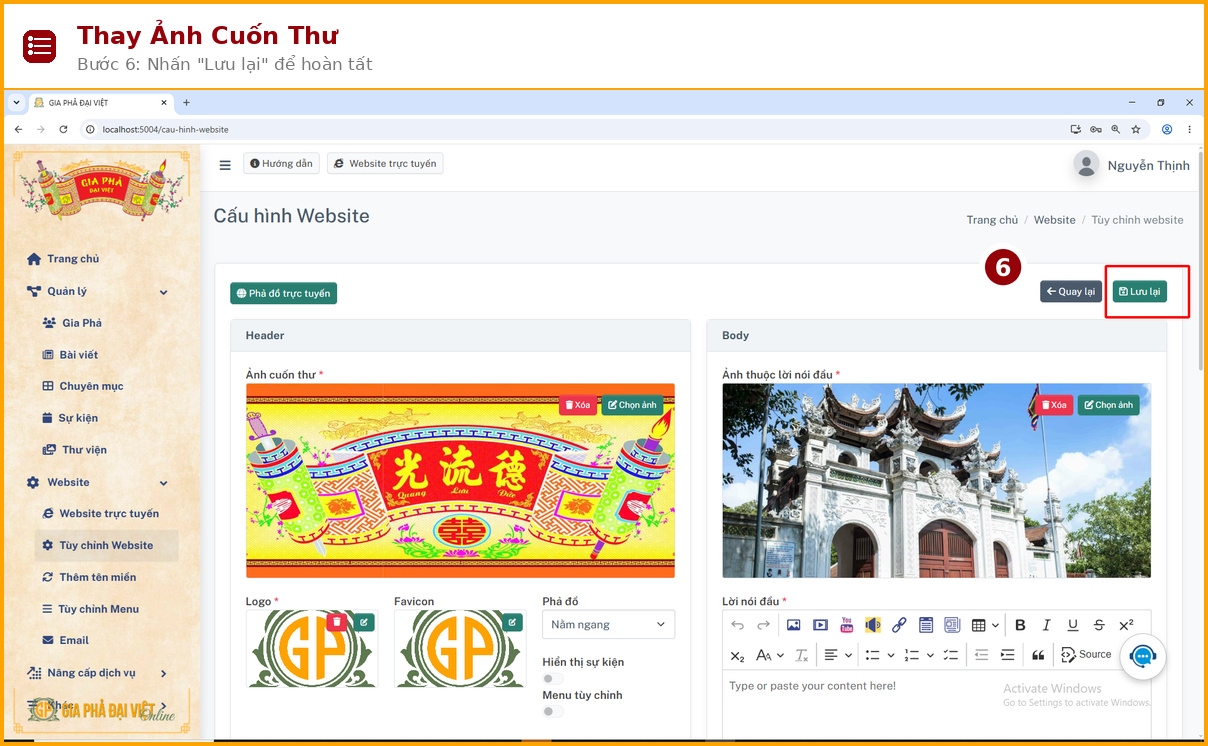Apply Underline formatting in the editor
The height and width of the screenshot is (746, 1208).
pyautogui.click(x=1073, y=625)
